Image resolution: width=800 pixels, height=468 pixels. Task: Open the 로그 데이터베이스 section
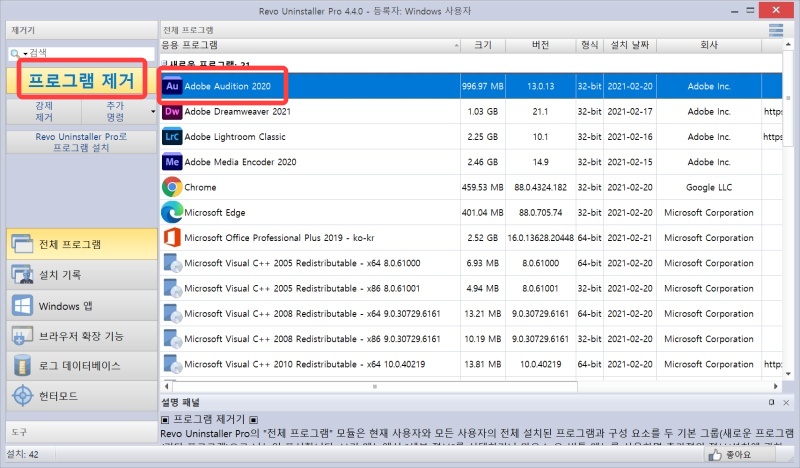(82, 365)
